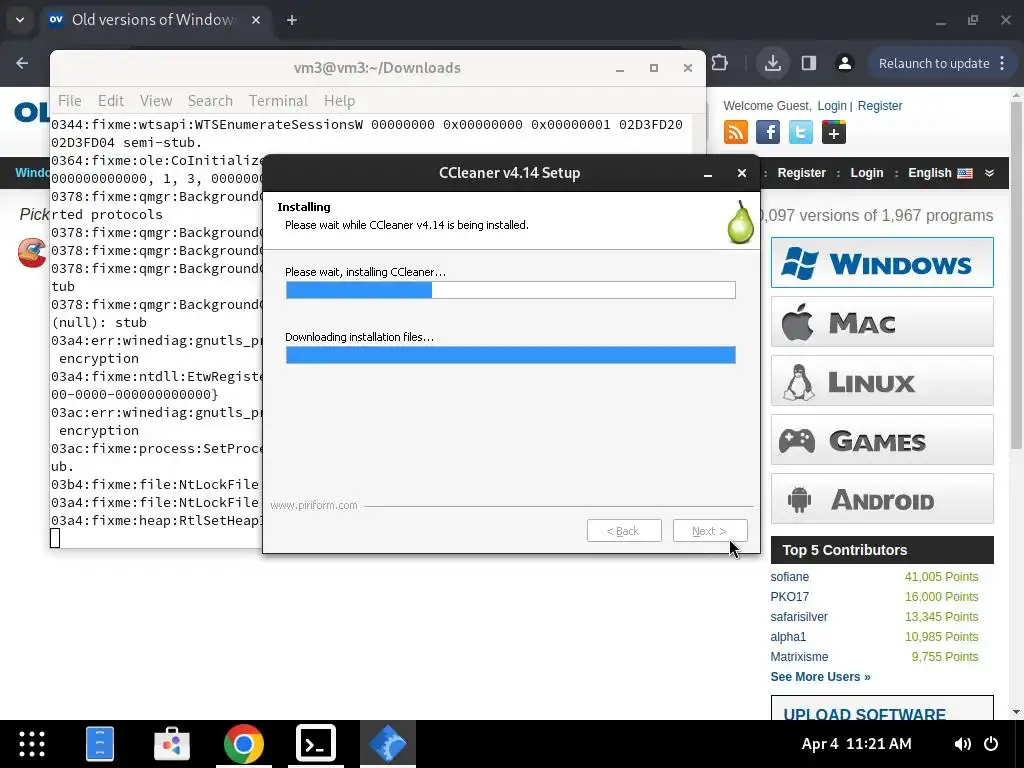Click the webpage vertical scrollbar
The image size is (1024, 768).
pos(1016,275)
